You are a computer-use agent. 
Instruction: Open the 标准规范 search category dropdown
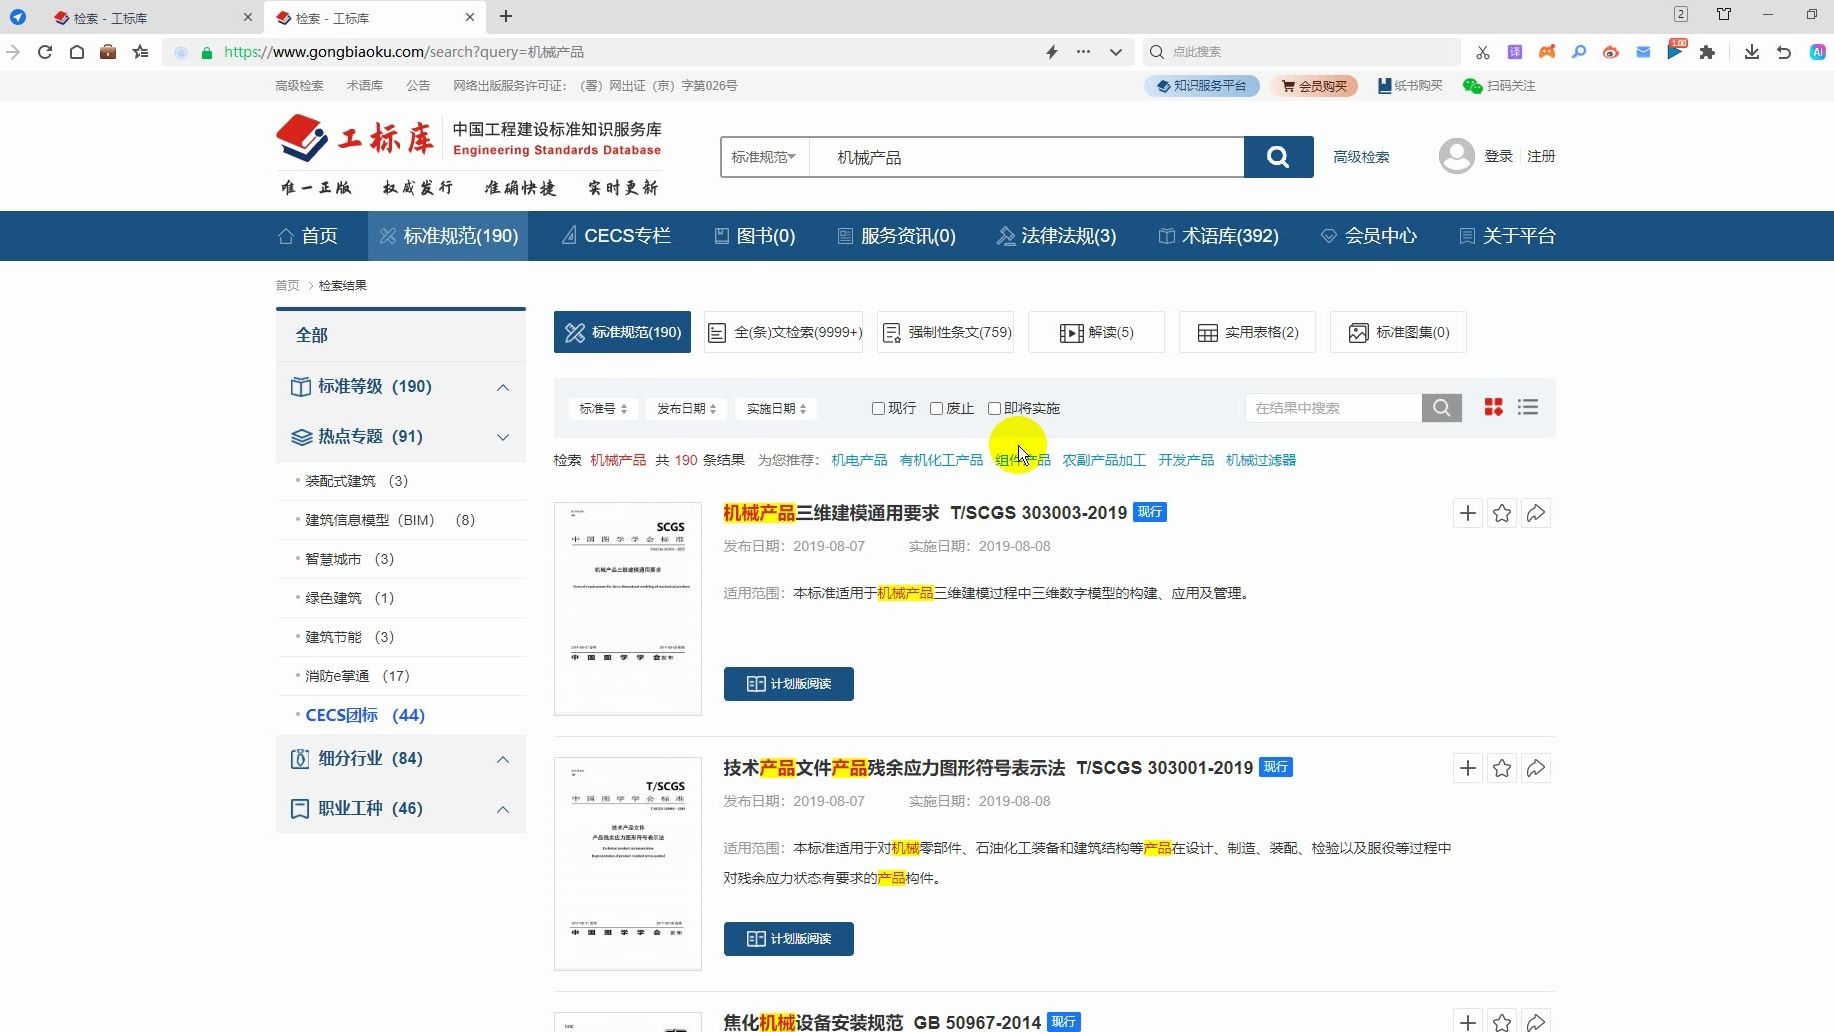(x=763, y=157)
